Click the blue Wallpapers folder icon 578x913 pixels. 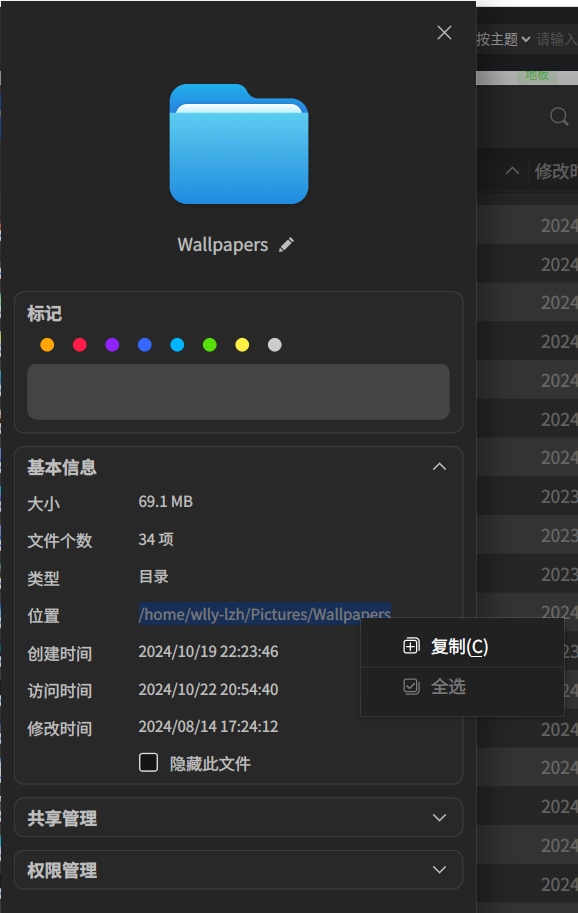tap(239, 144)
